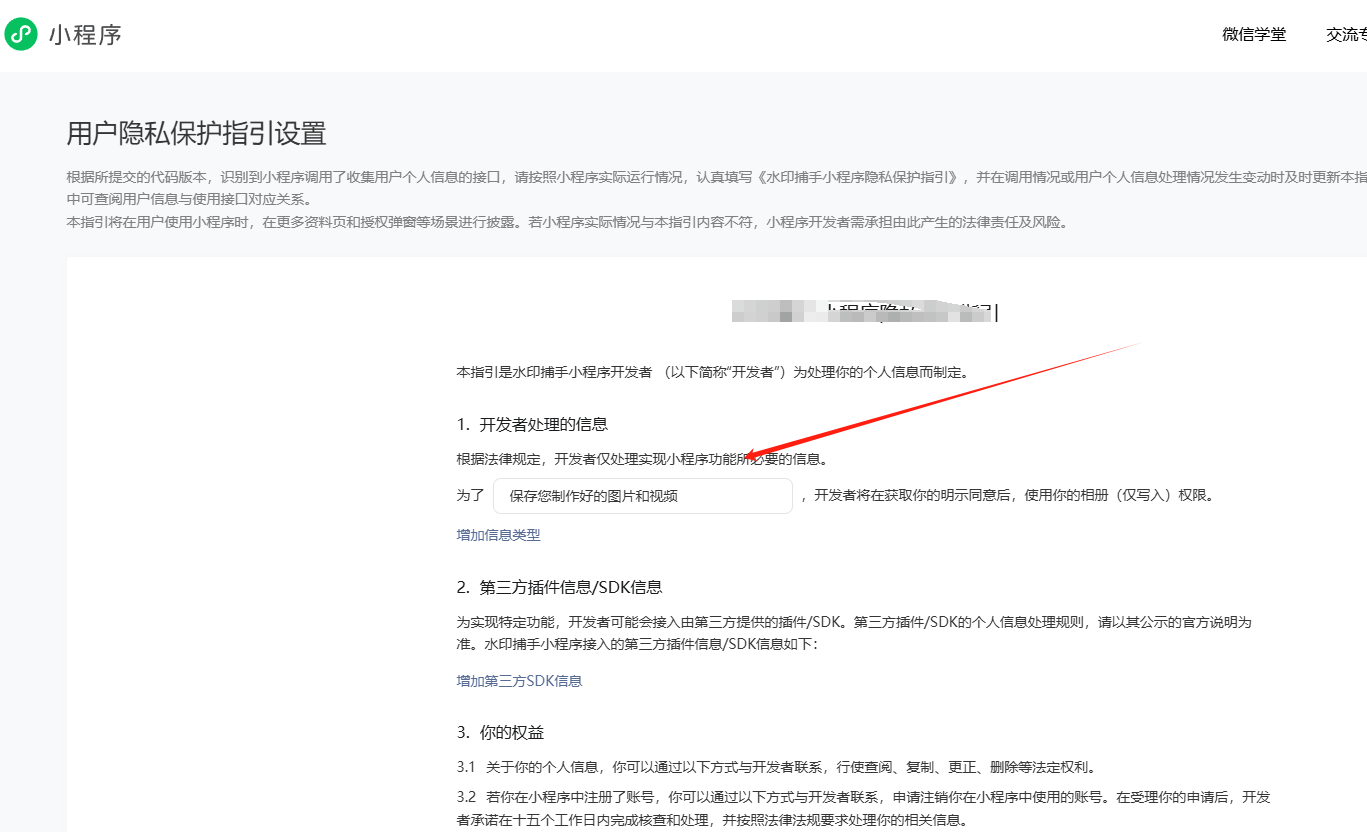
Task: Click the heading 2. 第三方插件信息/SDK信息
Action: tap(559, 587)
